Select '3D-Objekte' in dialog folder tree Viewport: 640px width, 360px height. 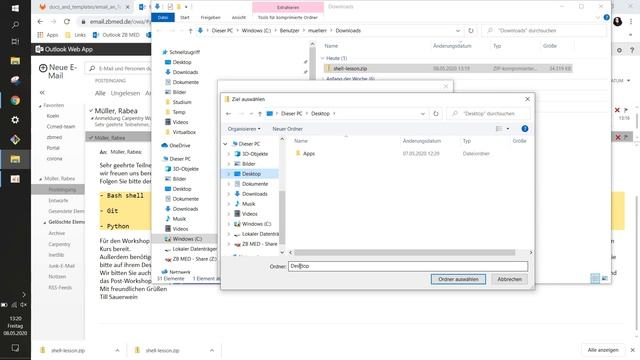[x=255, y=154]
